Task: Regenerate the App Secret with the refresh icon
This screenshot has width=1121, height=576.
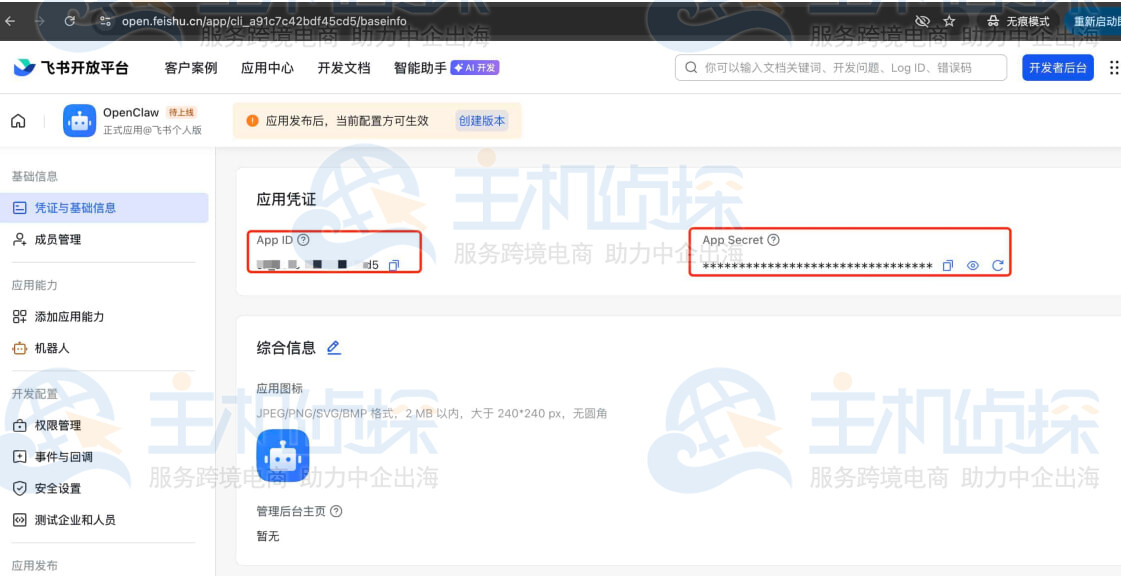Action: click(998, 266)
